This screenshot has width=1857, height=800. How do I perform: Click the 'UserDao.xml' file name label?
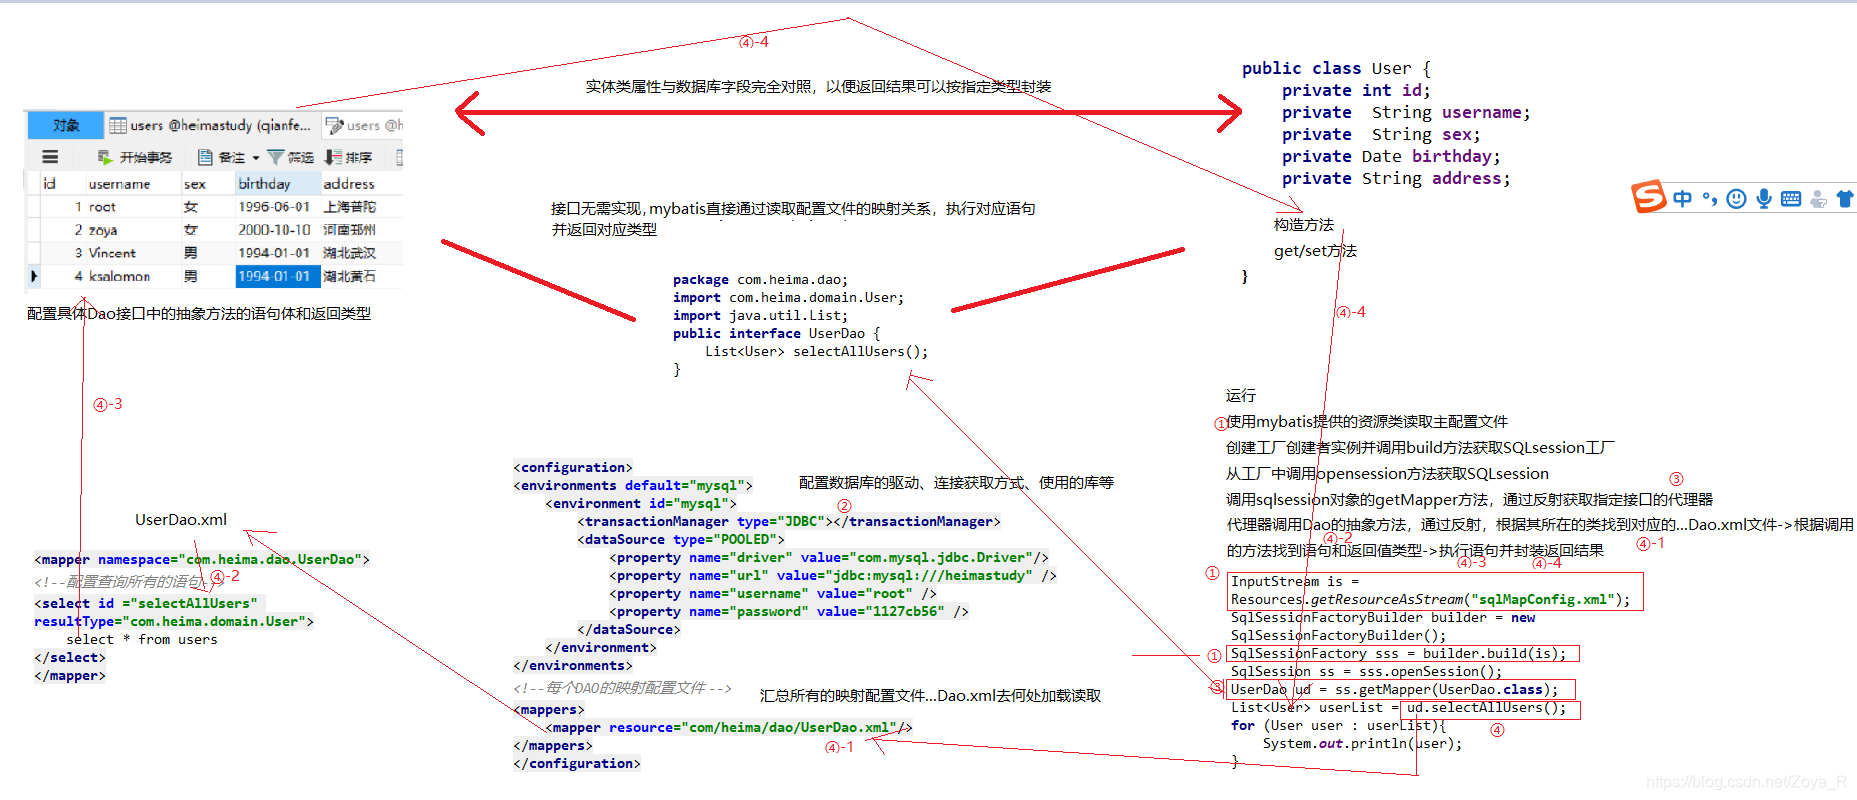181,520
